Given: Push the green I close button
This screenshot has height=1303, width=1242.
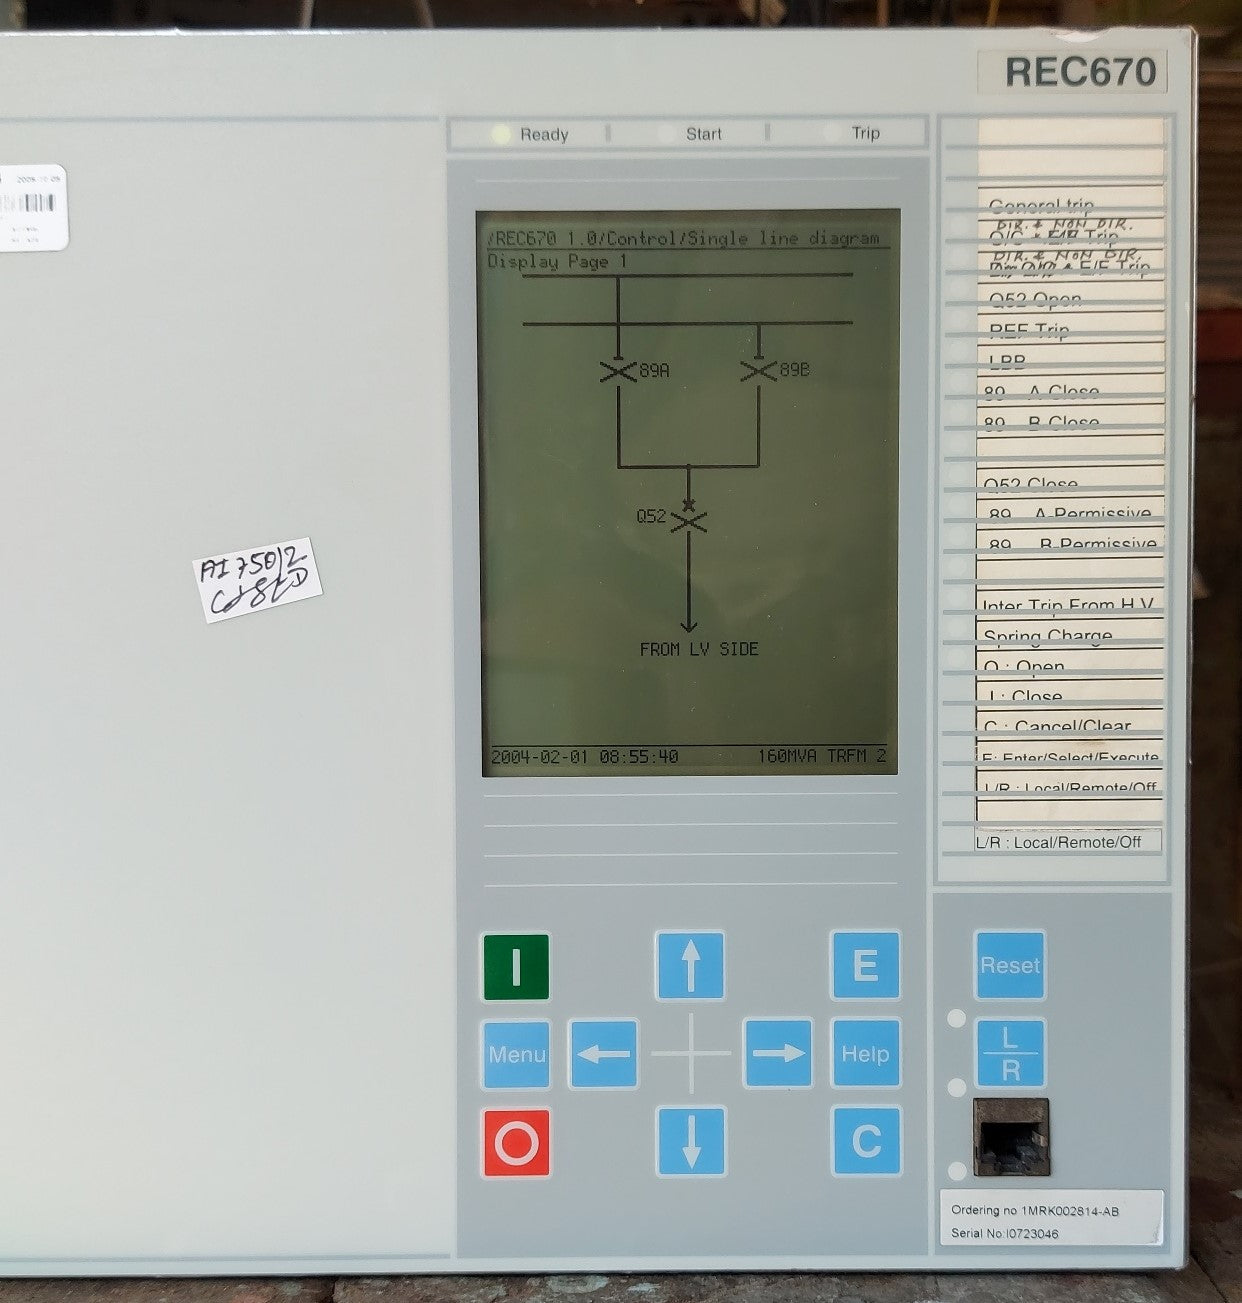Looking at the screenshot, I should pos(516,967).
